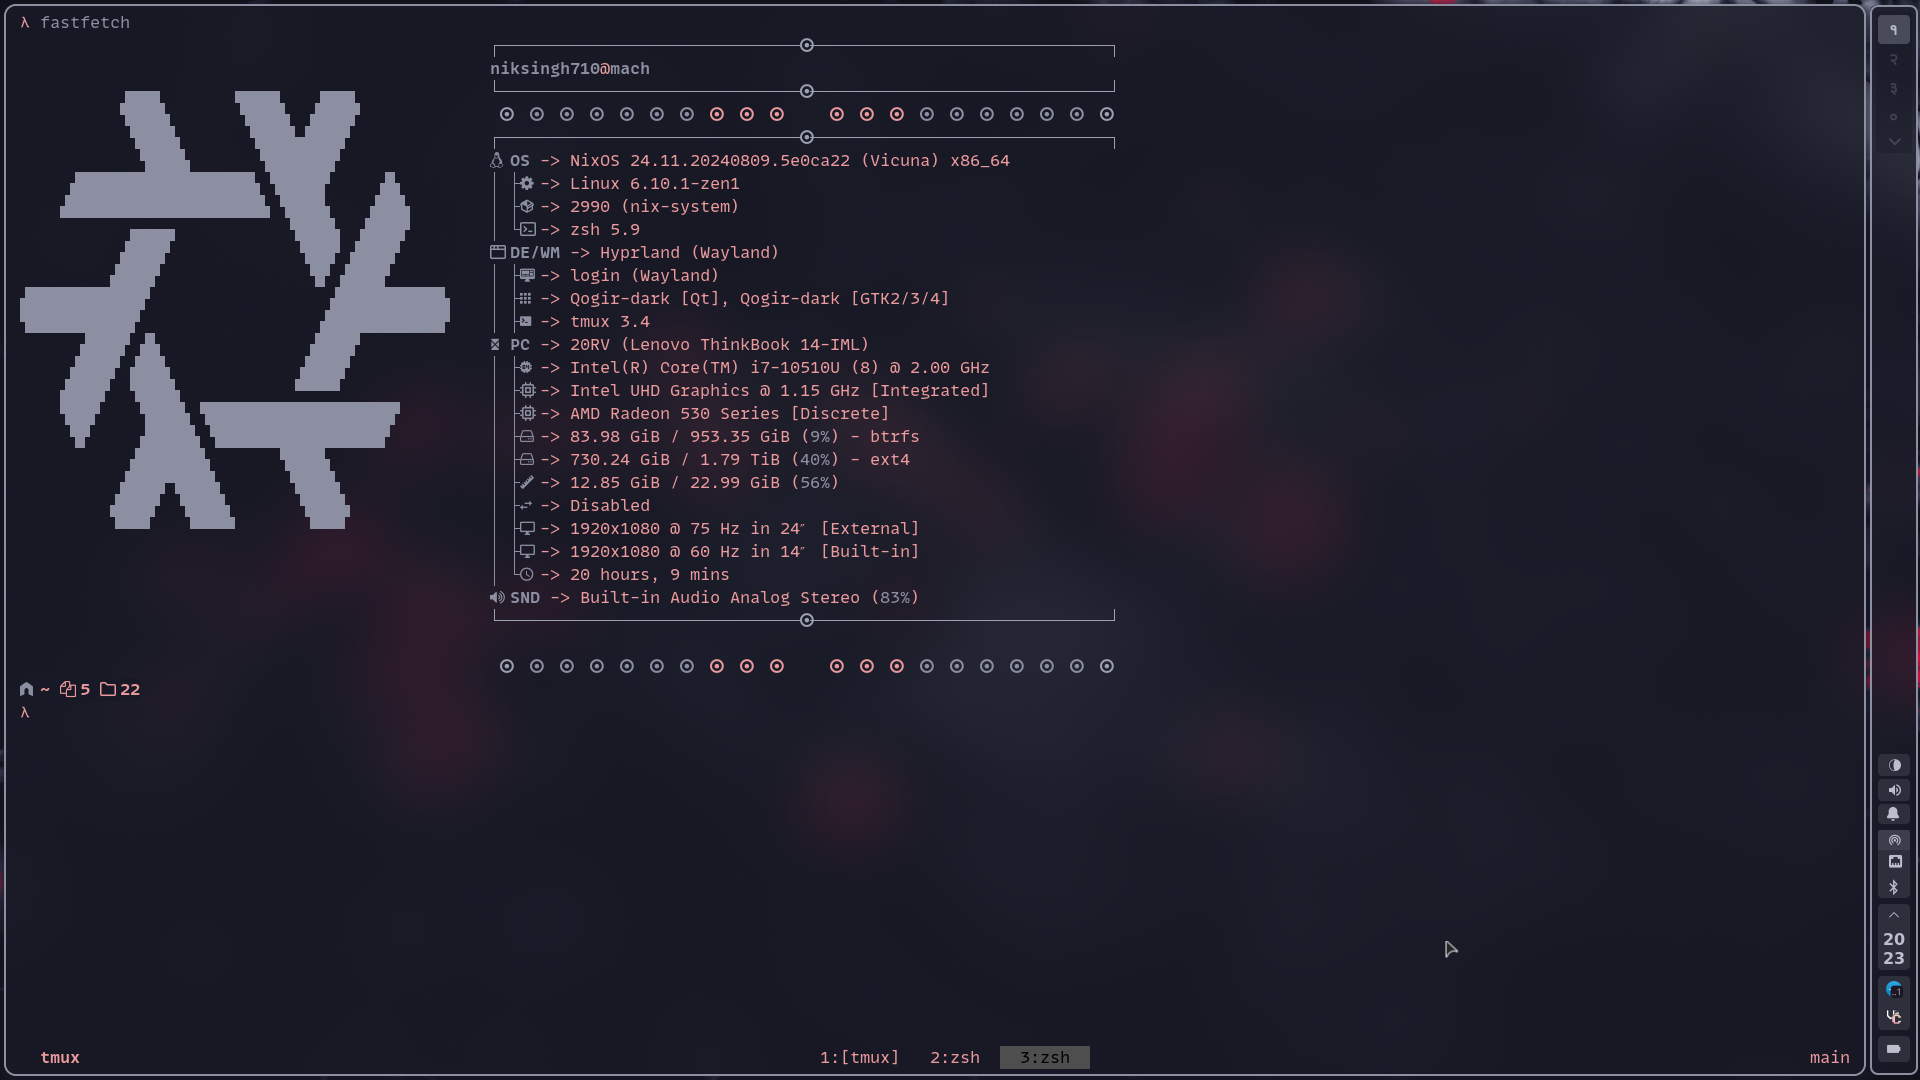The image size is (1920, 1080).
Task: Switch to tmux window 2:zsh
Action: point(954,1057)
